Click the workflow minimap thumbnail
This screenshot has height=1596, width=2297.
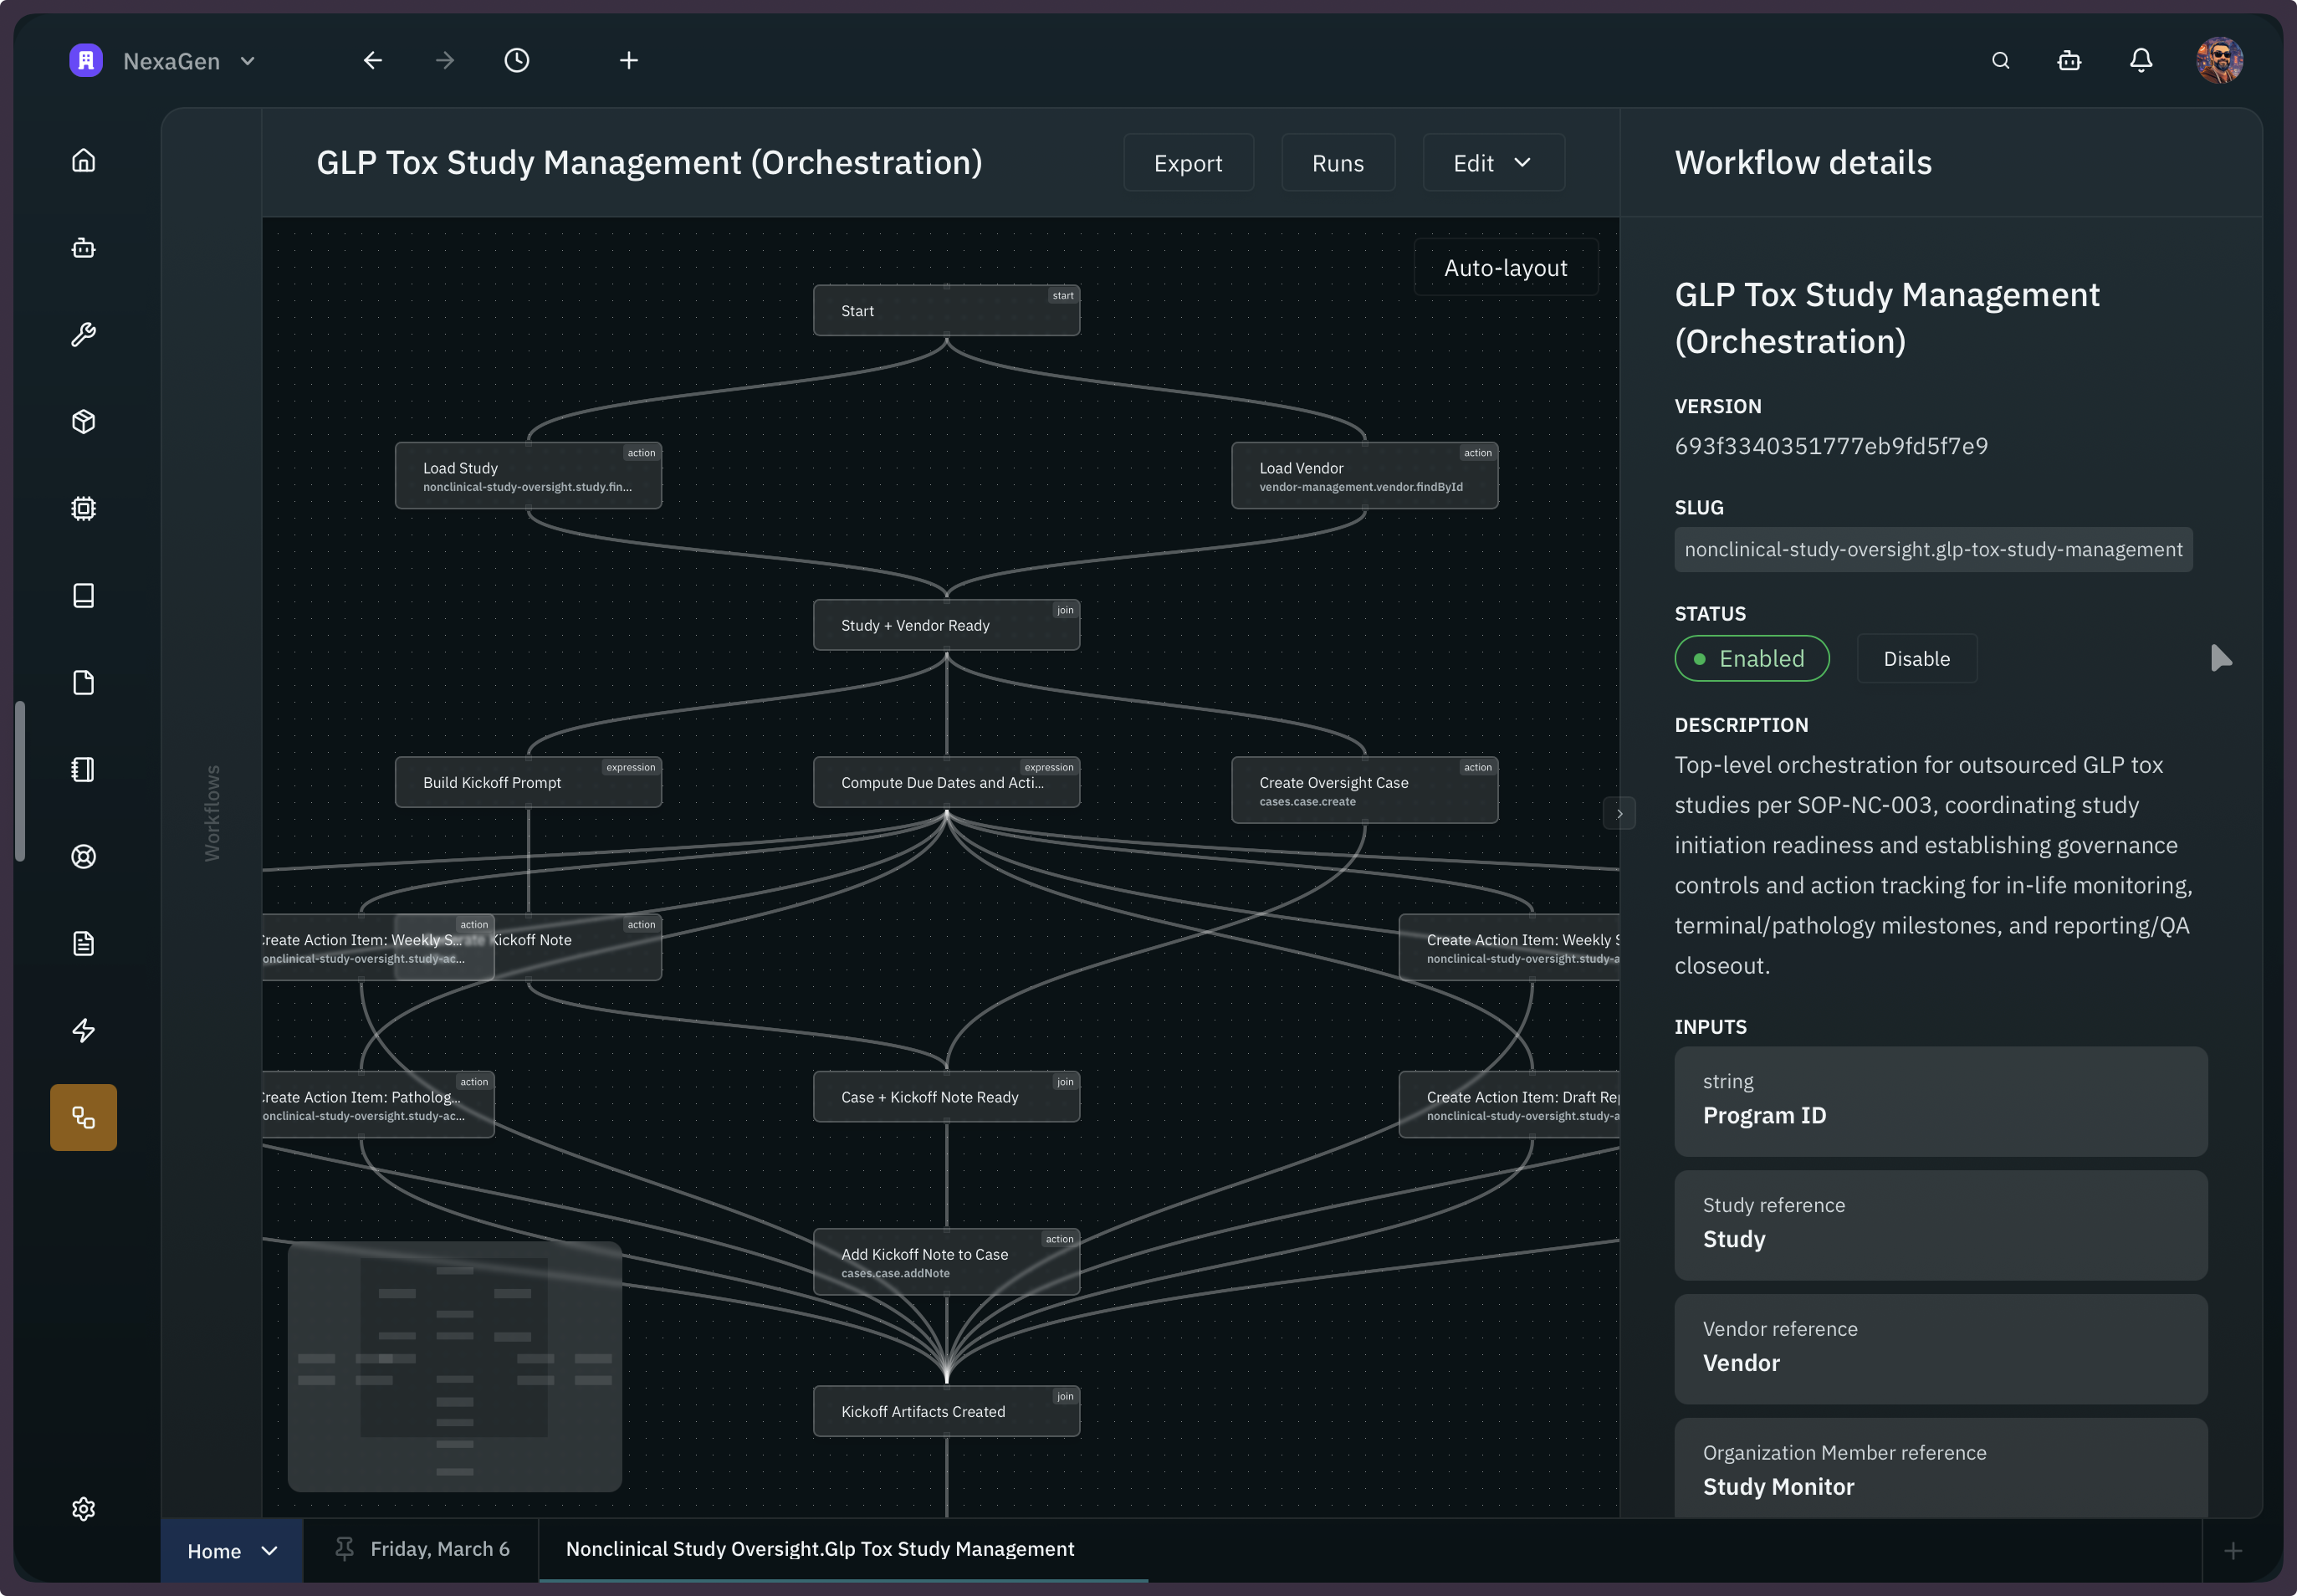click(x=454, y=1366)
